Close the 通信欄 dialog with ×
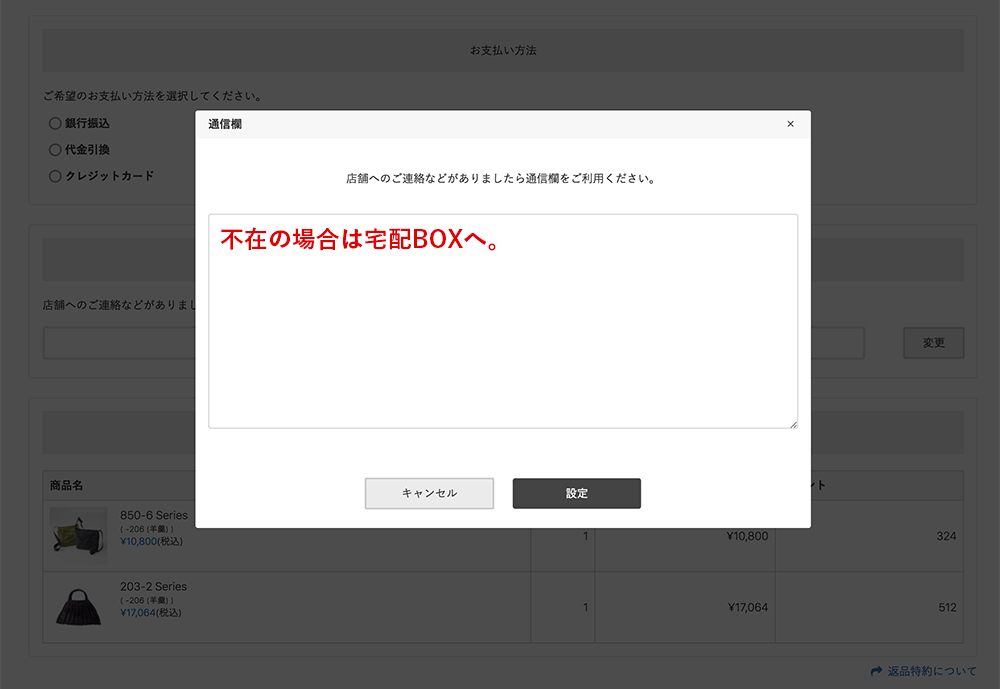The width and height of the screenshot is (1000, 689). [790, 124]
